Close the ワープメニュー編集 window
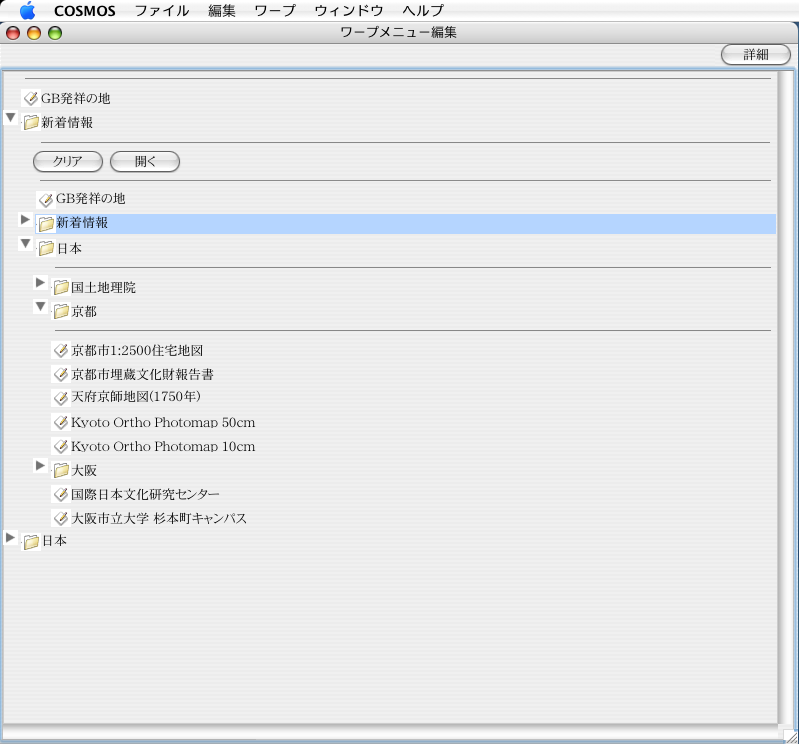The image size is (799, 744). point(13,33)
